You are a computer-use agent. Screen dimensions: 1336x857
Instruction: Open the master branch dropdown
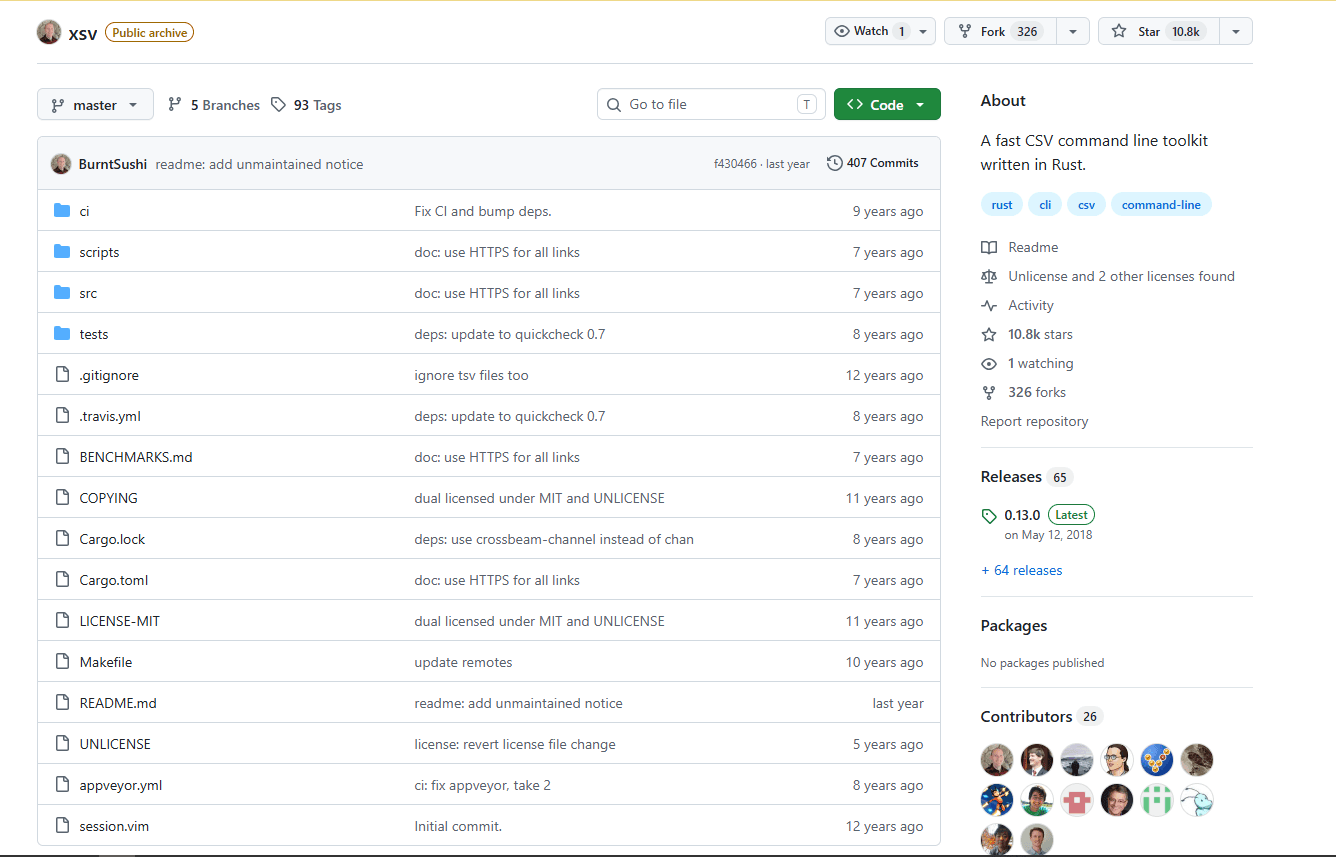click(95, 104)
